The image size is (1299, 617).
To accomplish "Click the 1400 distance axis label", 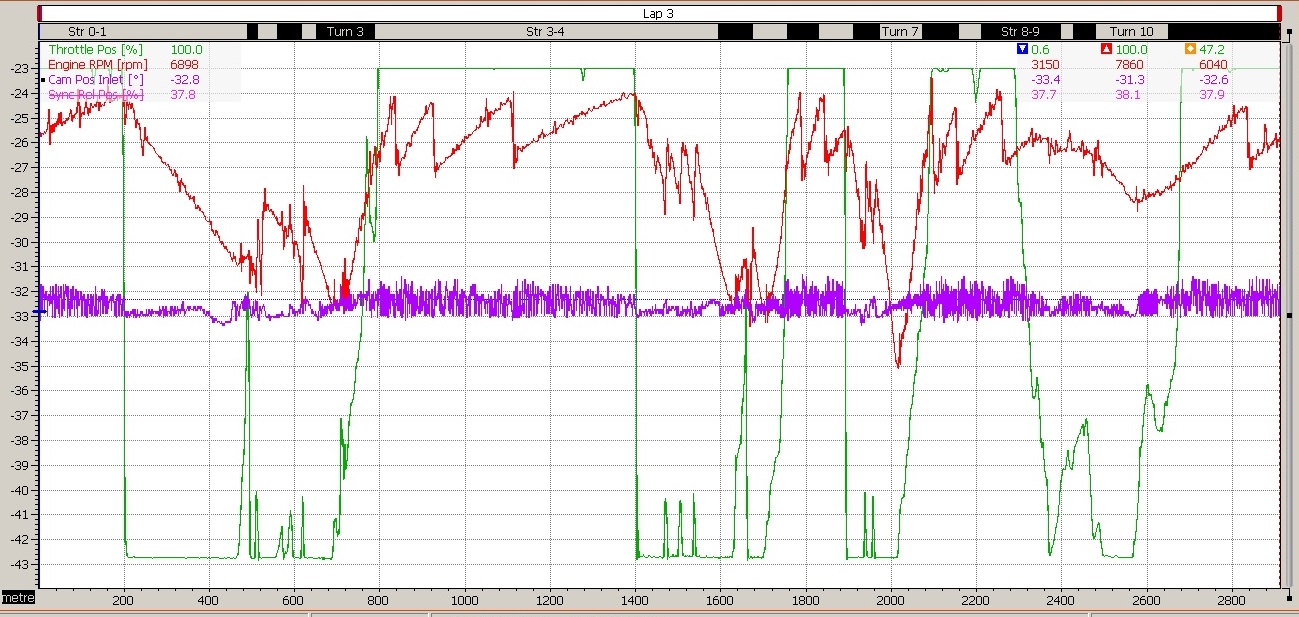I will coord(635,601).
